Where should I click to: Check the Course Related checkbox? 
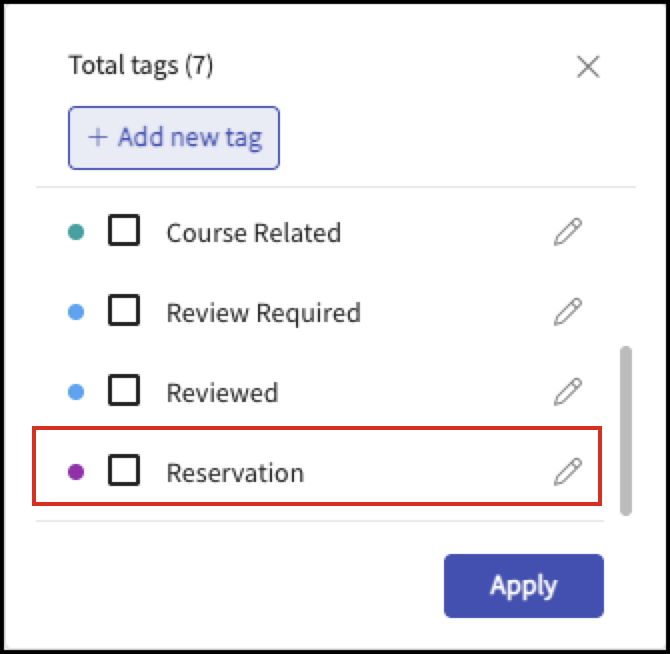[124, 230]
